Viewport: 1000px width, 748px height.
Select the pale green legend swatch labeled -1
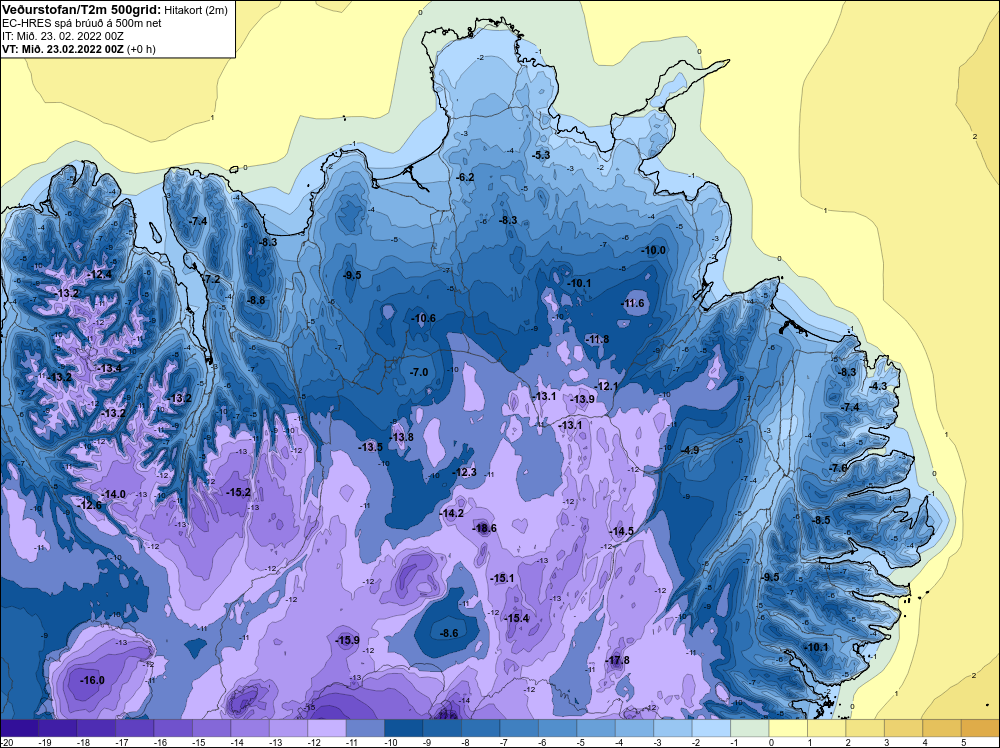point(749,728)
